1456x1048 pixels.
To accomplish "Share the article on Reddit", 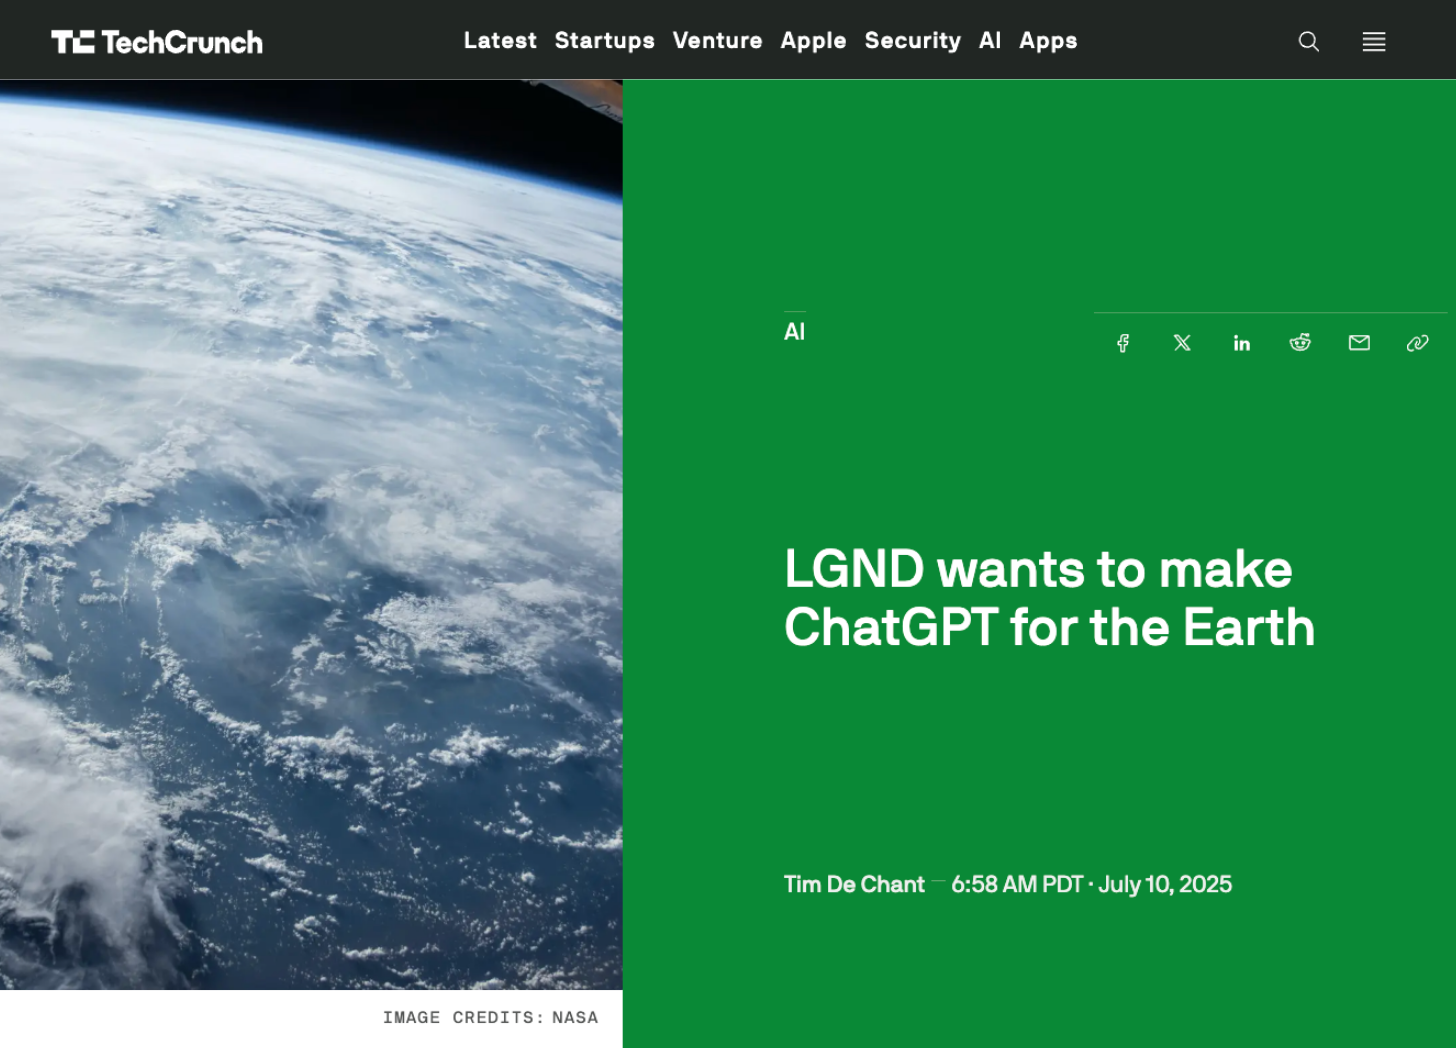I will (x=1300, y=343).
